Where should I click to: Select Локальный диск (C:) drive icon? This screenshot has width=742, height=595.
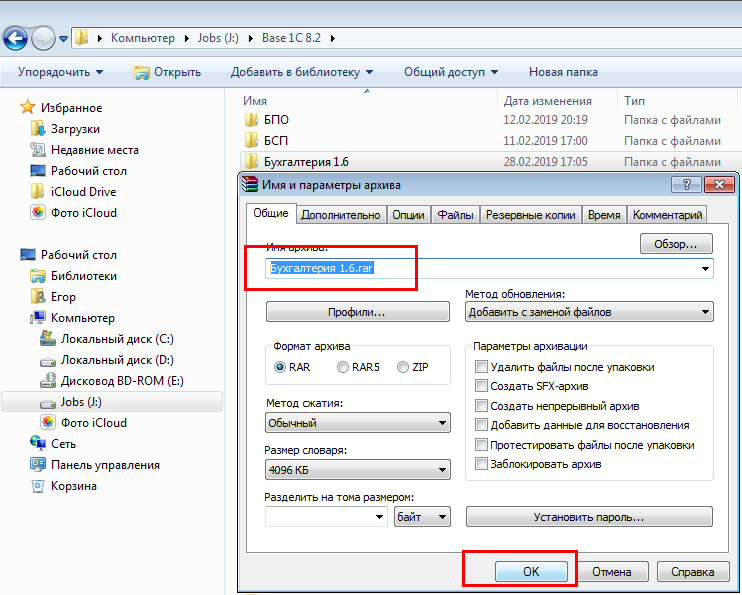point(48,339)
